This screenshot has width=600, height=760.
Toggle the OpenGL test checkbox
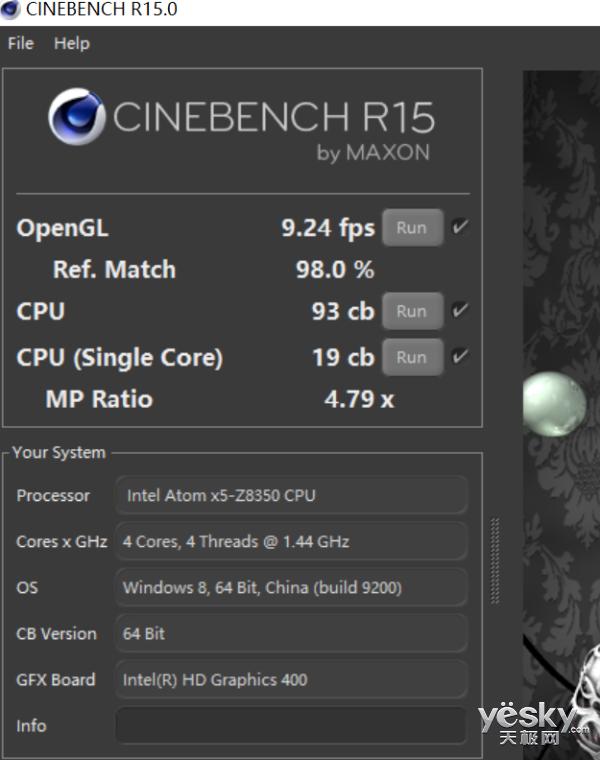459,226
